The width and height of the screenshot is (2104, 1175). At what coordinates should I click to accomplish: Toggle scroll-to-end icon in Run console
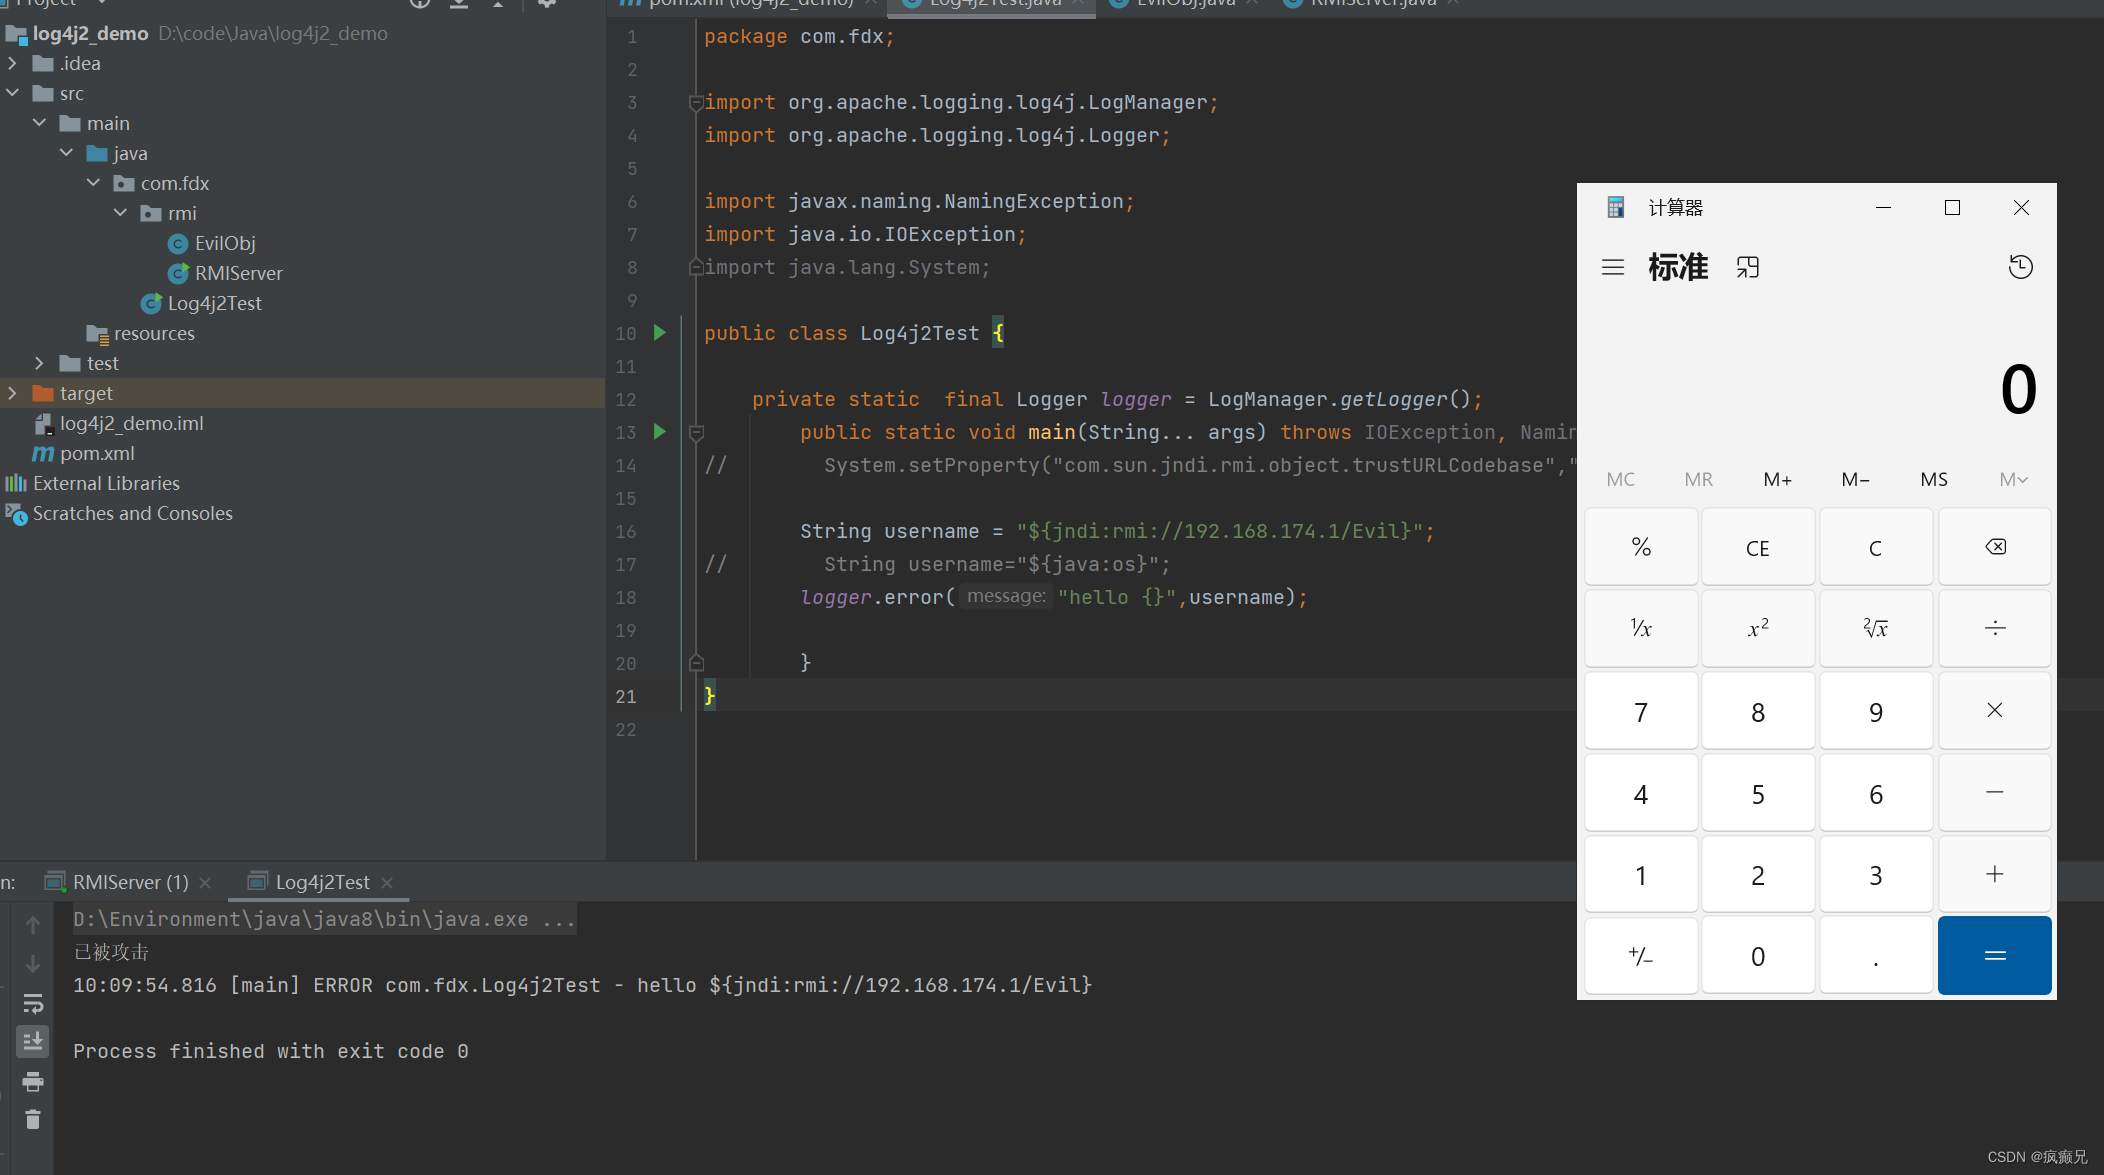[33, 1042]
